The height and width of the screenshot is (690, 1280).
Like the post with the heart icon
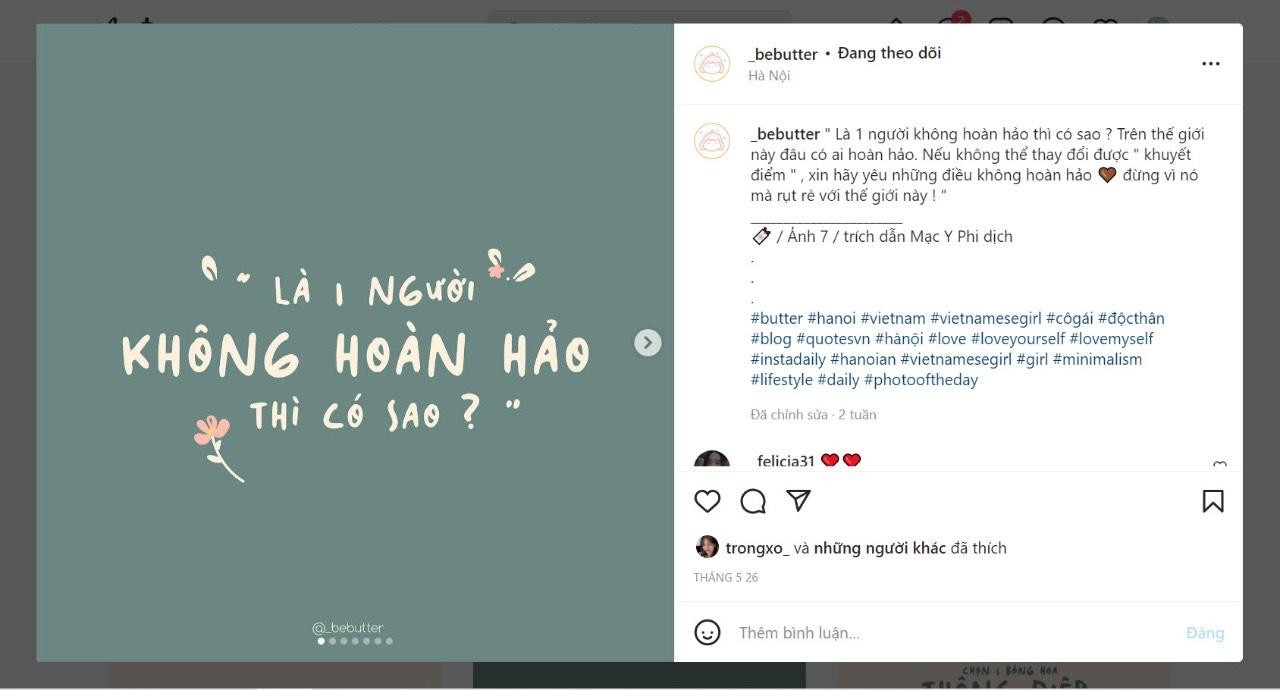click(x=707, y=501)
